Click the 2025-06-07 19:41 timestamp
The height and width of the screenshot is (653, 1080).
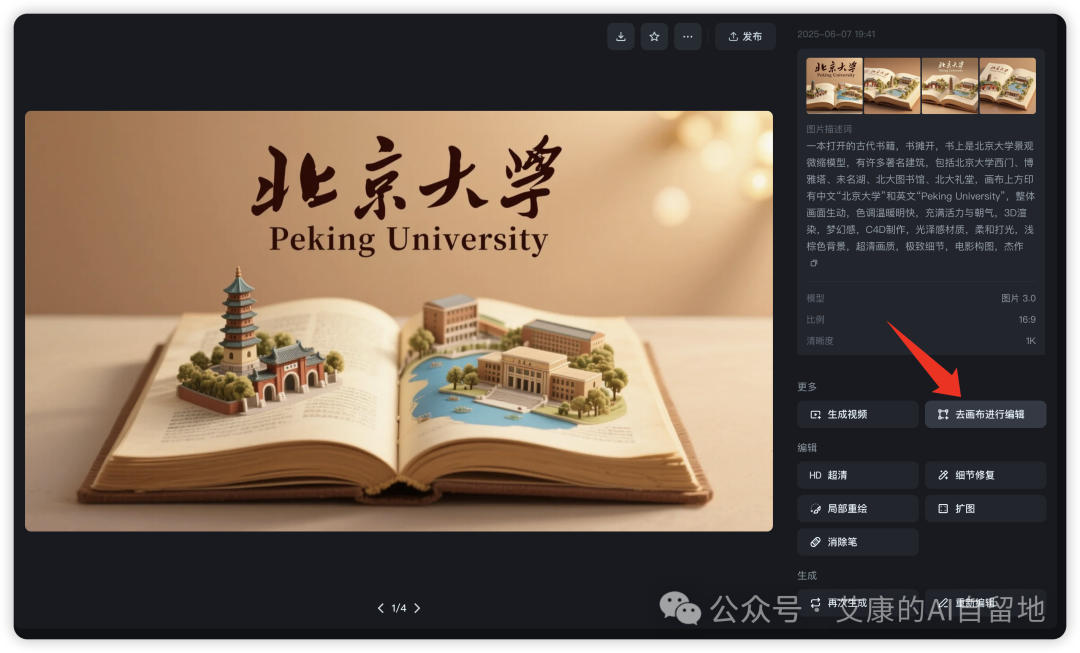(836, 34)
